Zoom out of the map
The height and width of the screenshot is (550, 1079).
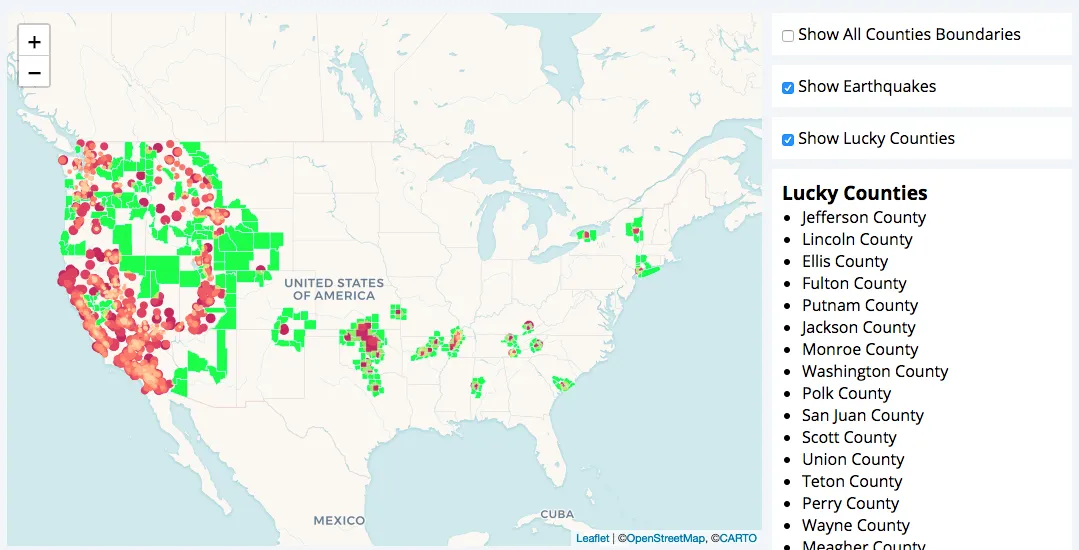pos(34,72)
